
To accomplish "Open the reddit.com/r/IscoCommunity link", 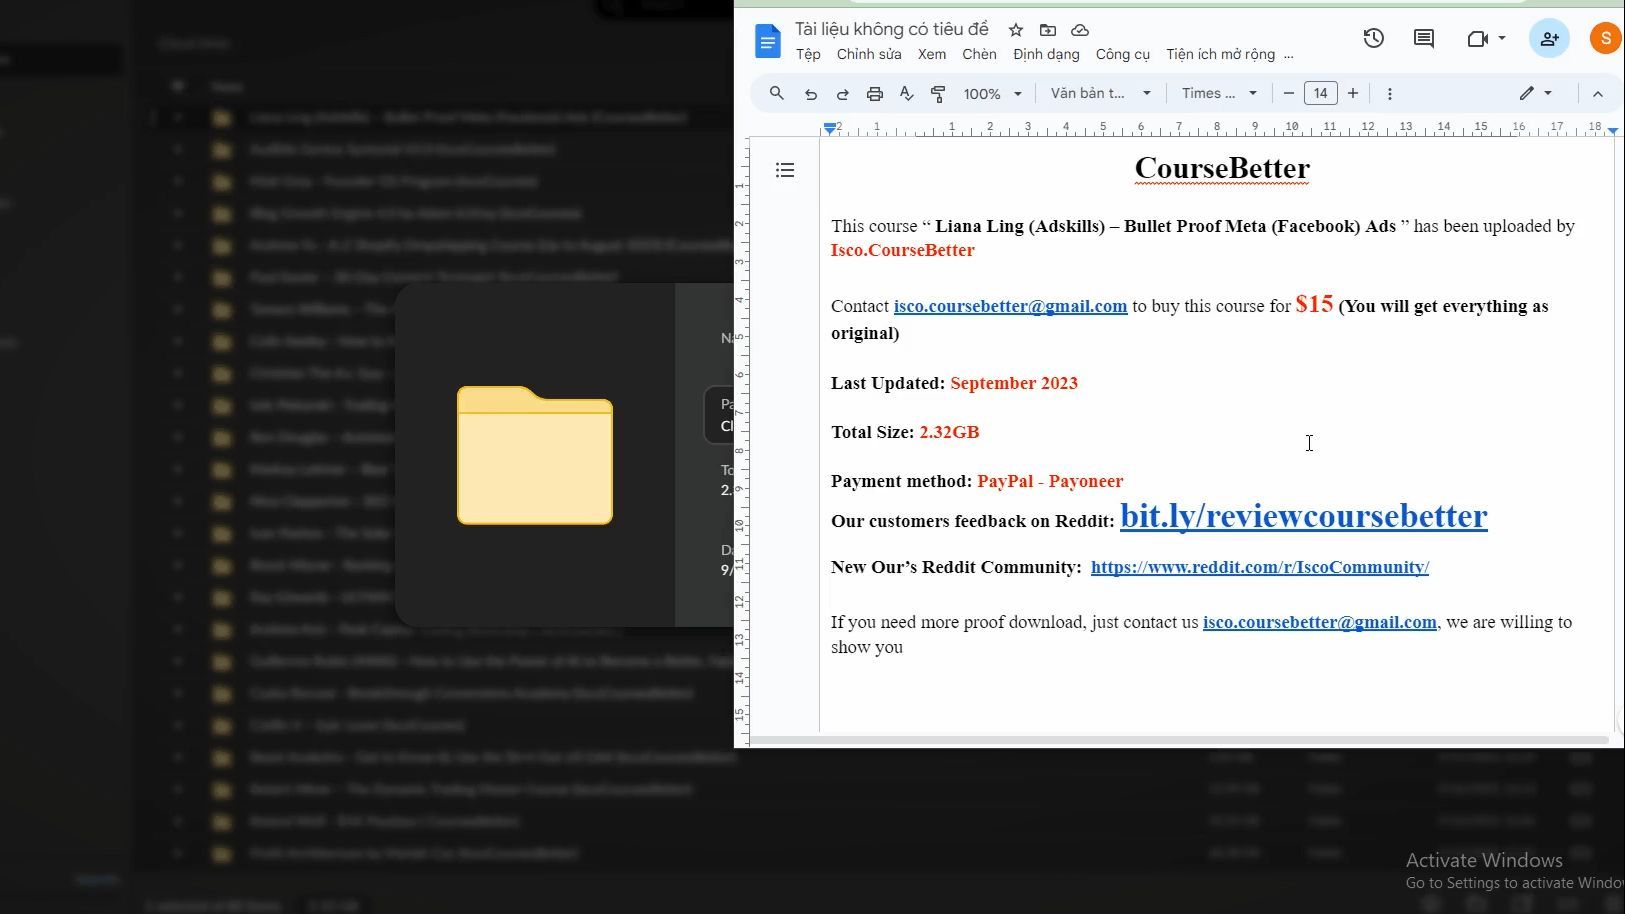I will [x=1260, y=567].
